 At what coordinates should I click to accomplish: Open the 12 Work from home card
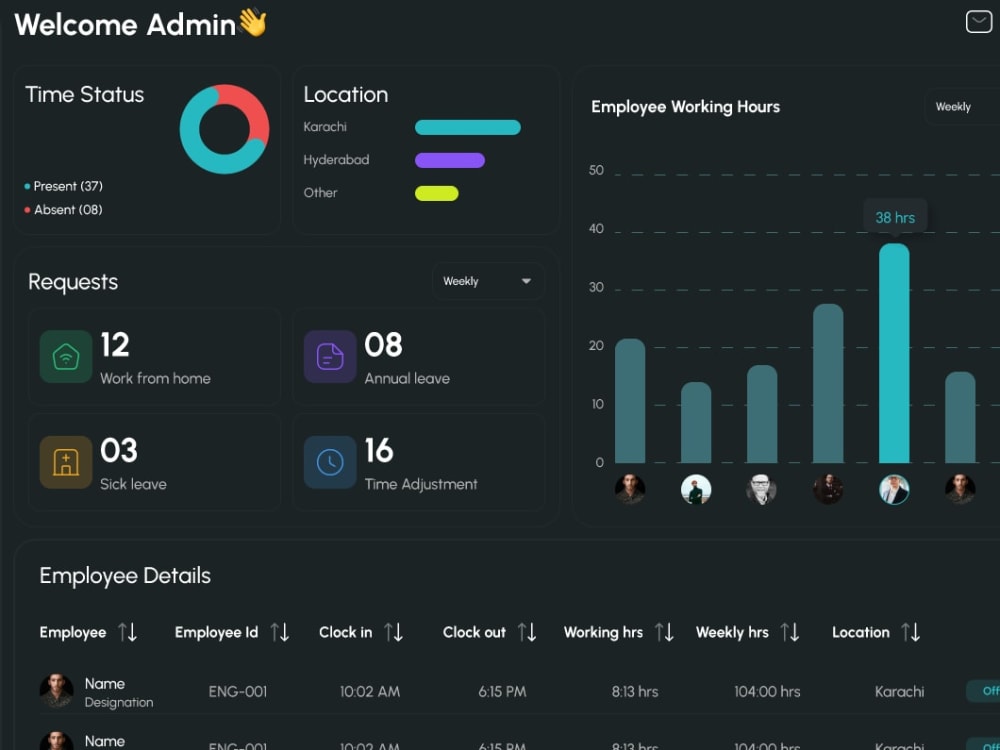tap(154, 357)
